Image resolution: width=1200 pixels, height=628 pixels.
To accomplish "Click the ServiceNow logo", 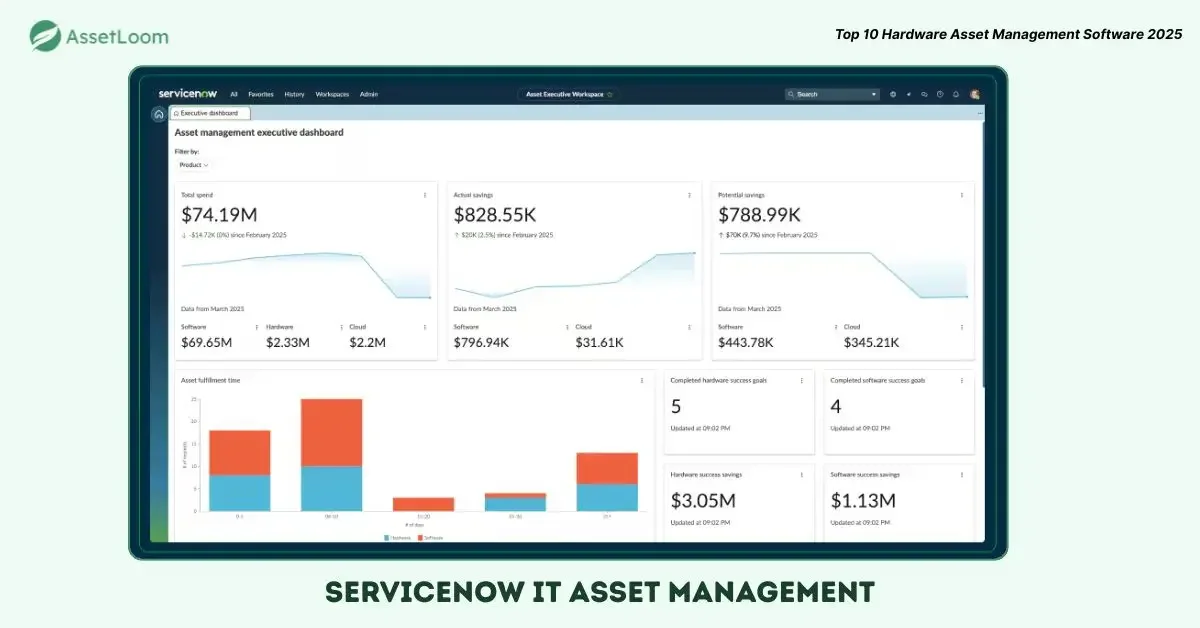I will (x=187, y=93).
